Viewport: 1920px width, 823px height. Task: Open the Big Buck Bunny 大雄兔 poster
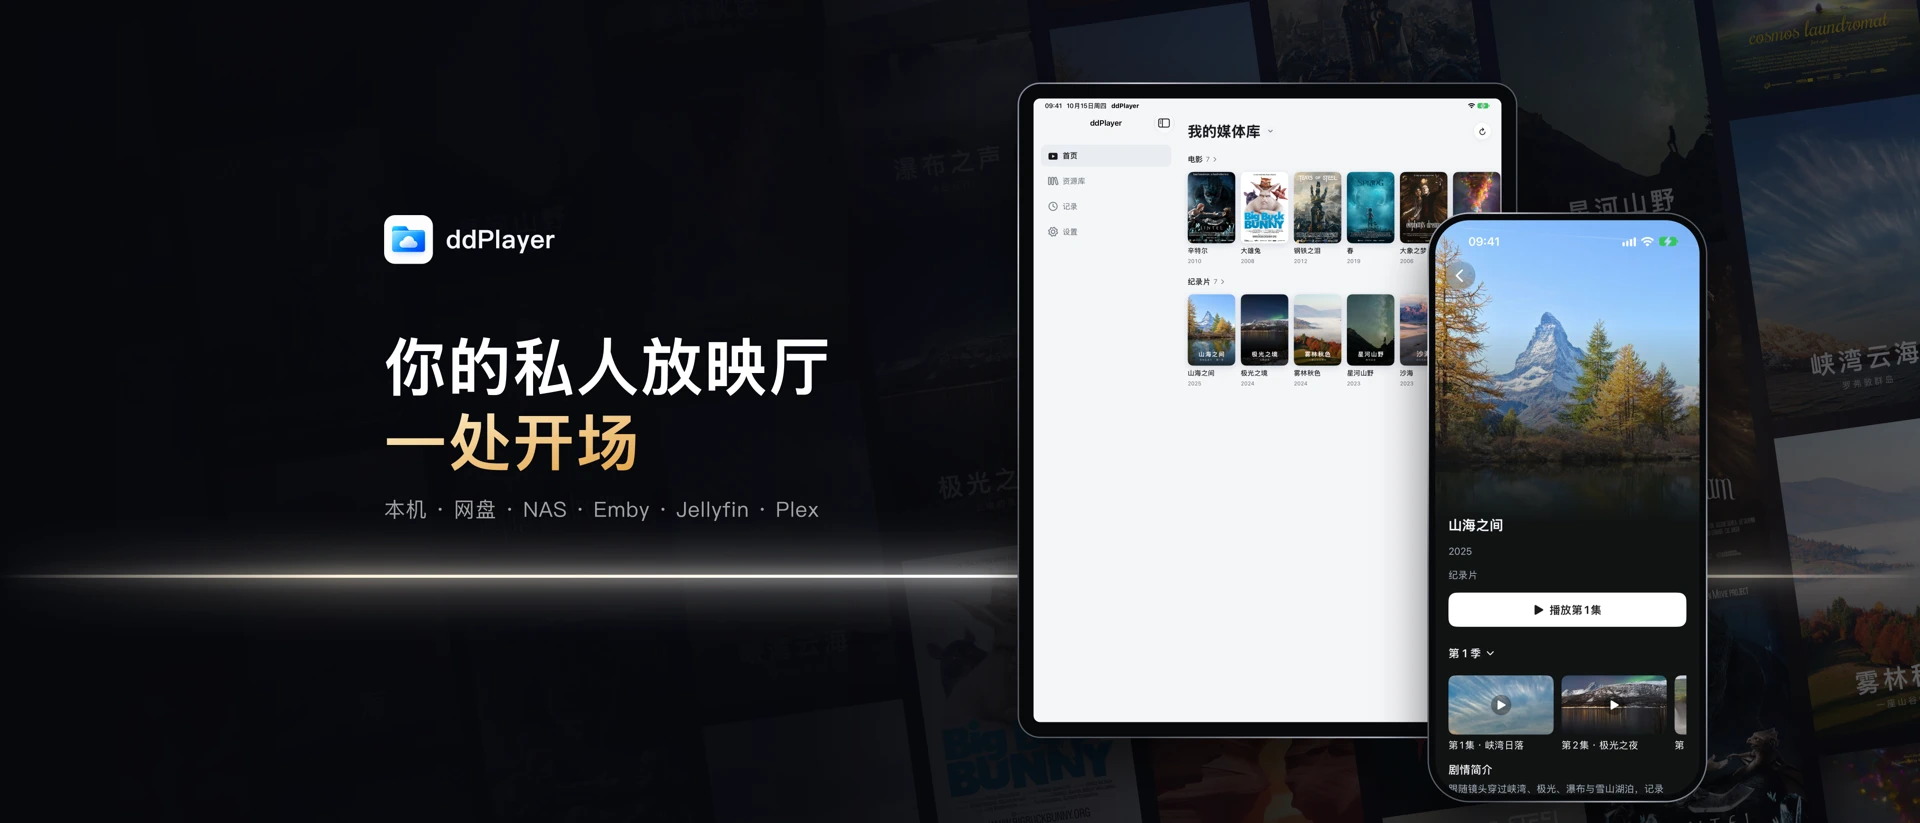coord(1264,207)
